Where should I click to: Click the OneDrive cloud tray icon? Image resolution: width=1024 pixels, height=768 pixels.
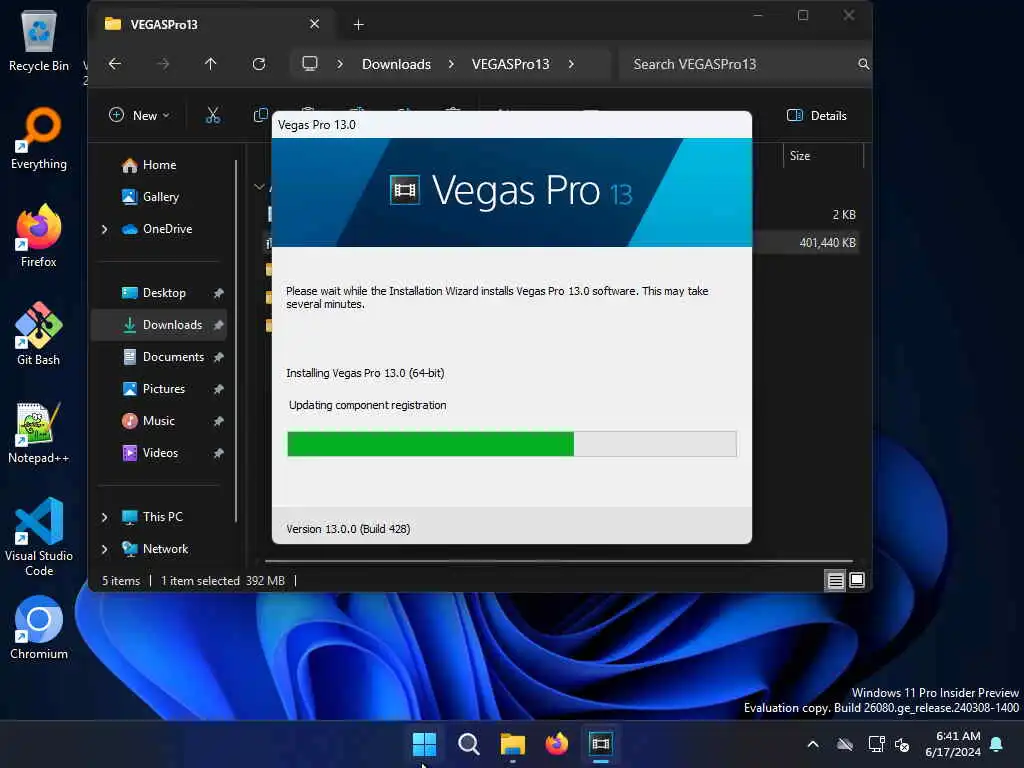[x=845, y=744]
